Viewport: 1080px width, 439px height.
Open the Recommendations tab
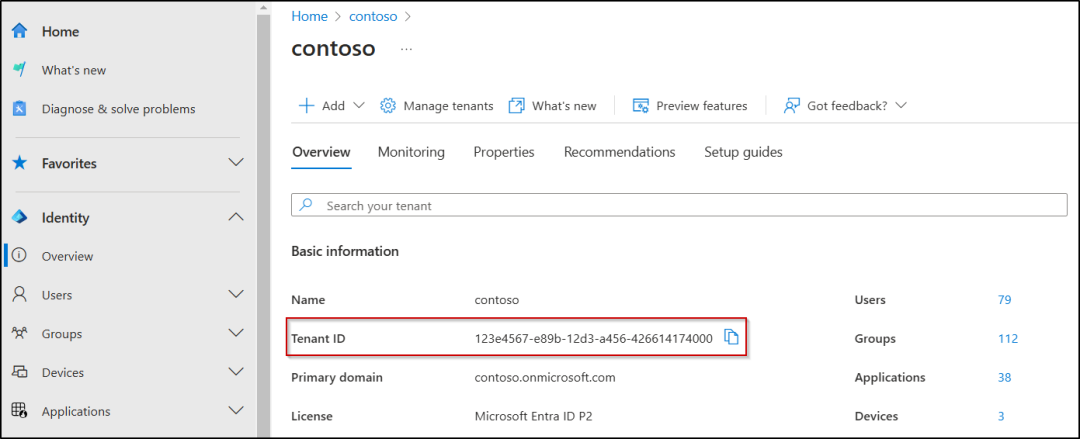coord(619,152)
